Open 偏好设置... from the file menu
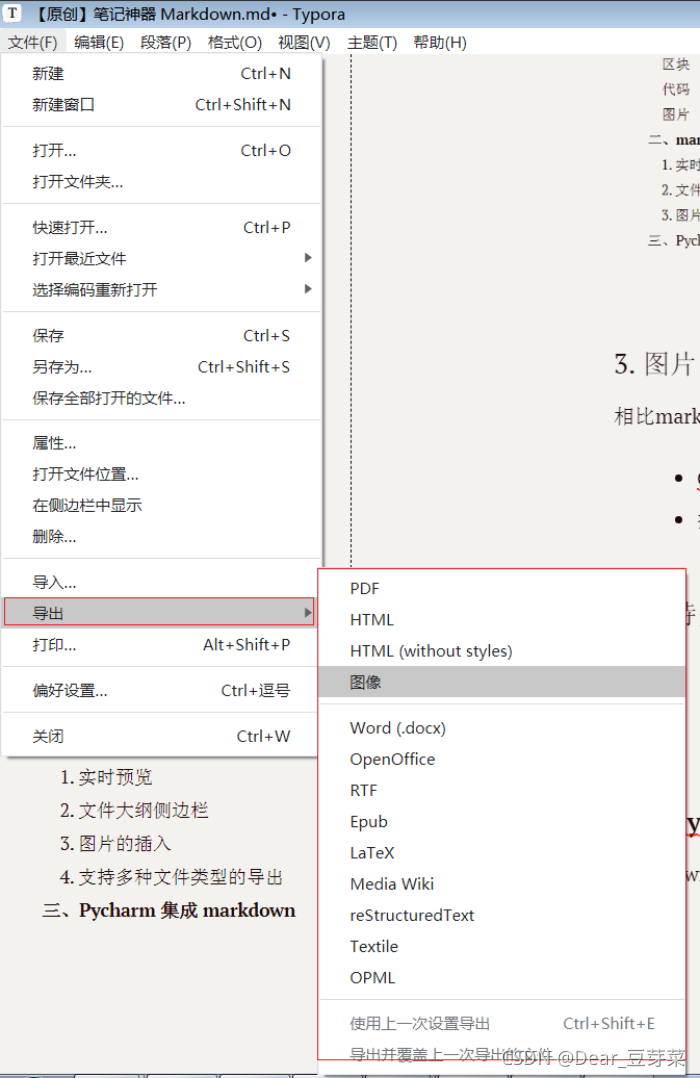This screenshot has width=700, height=1078. point(162,690)
